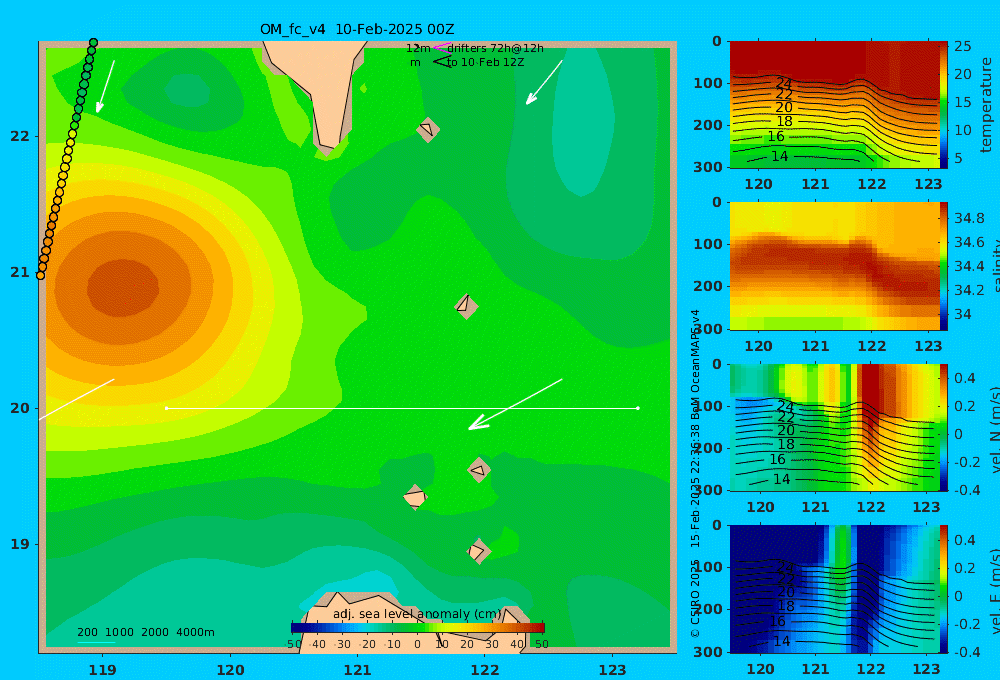Click the temperature colorbar
Image resolution: width=1000 pixels, height=680 pixels.
[944, 105]
